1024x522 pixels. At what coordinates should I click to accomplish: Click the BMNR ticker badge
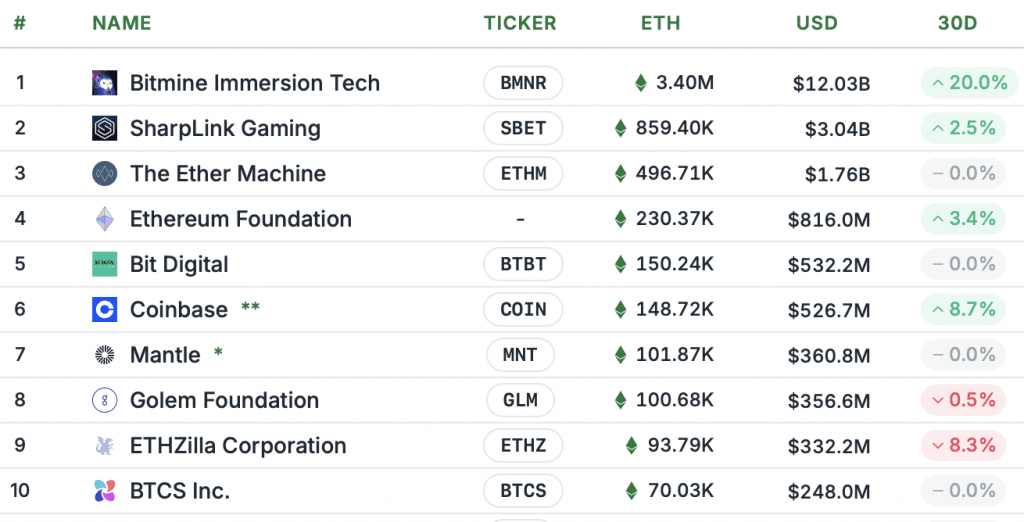(x=523, y=83)
